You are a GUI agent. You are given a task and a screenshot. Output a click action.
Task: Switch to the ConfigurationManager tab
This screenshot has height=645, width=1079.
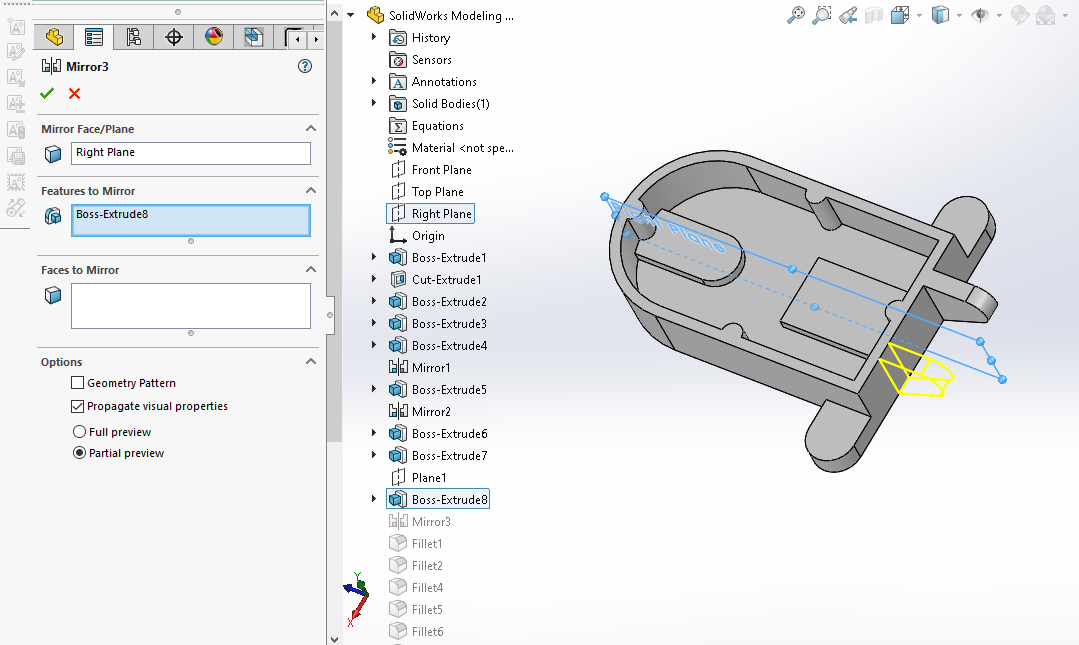[133, 38]
